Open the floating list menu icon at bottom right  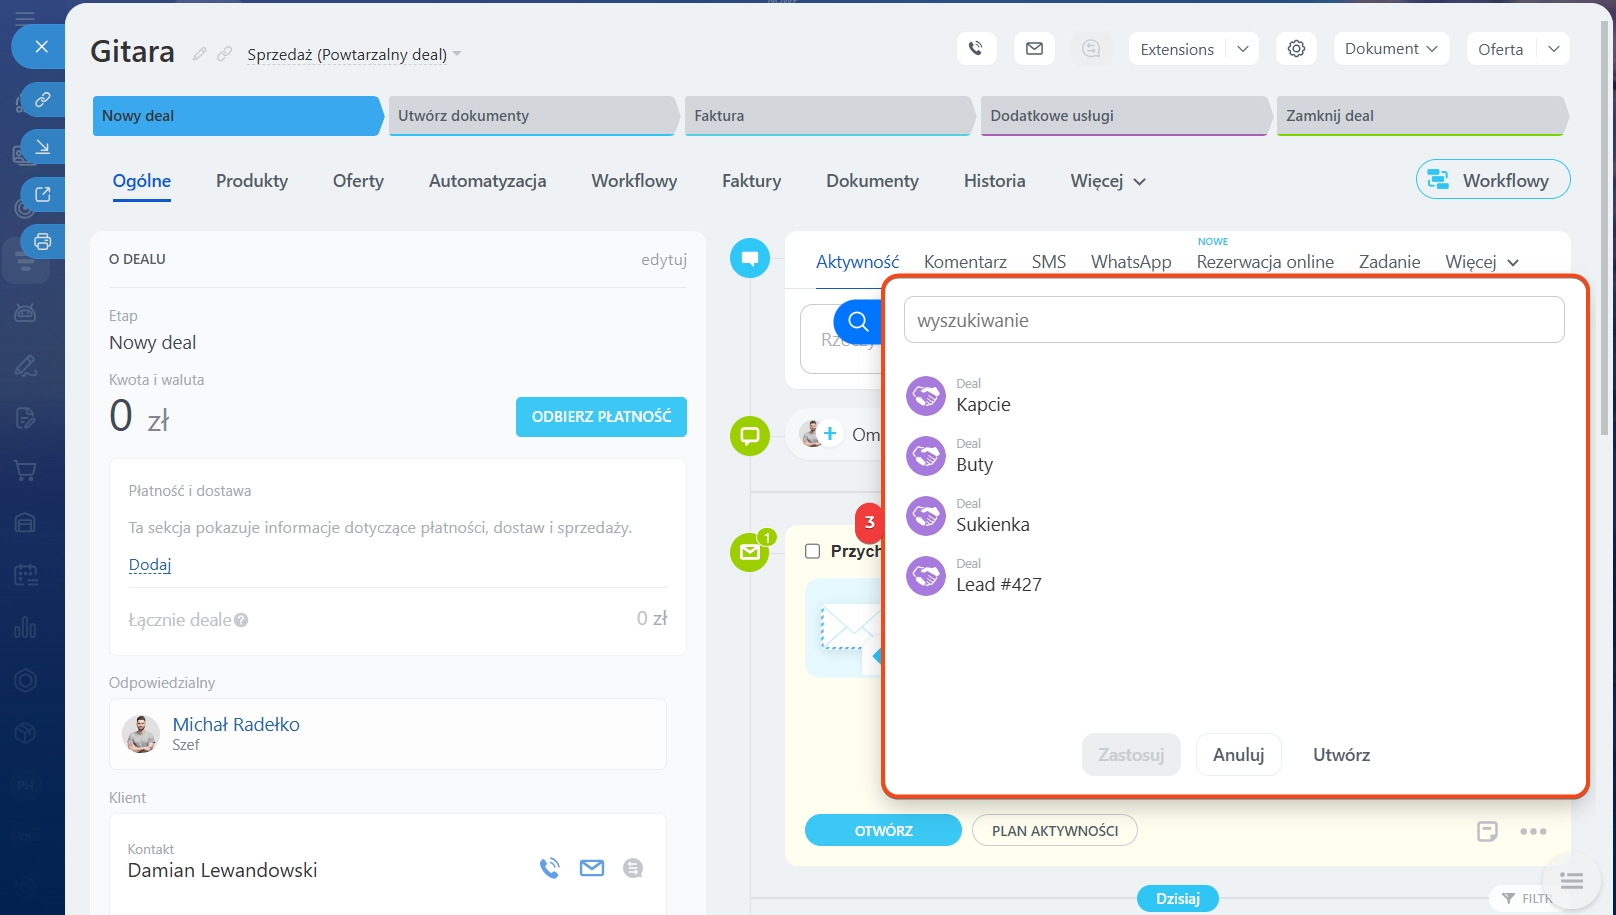[x=1572, y=881]
